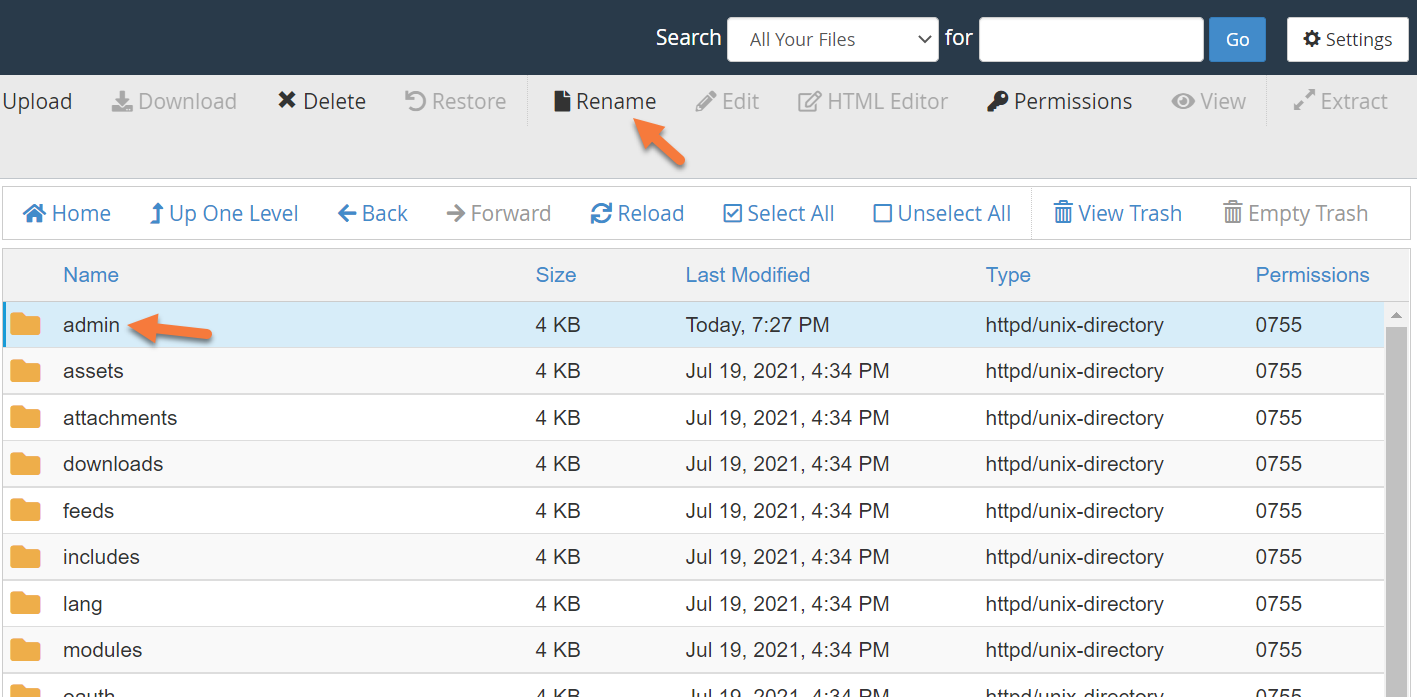Open the All Your Files search dropdown

(832, 39)
